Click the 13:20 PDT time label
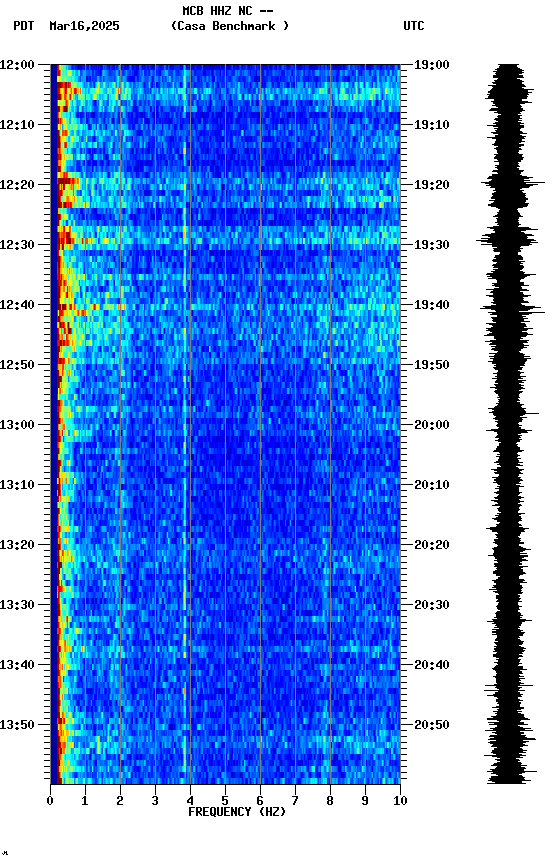This screenshot has height=864, width=552. [x=17, y=545]
